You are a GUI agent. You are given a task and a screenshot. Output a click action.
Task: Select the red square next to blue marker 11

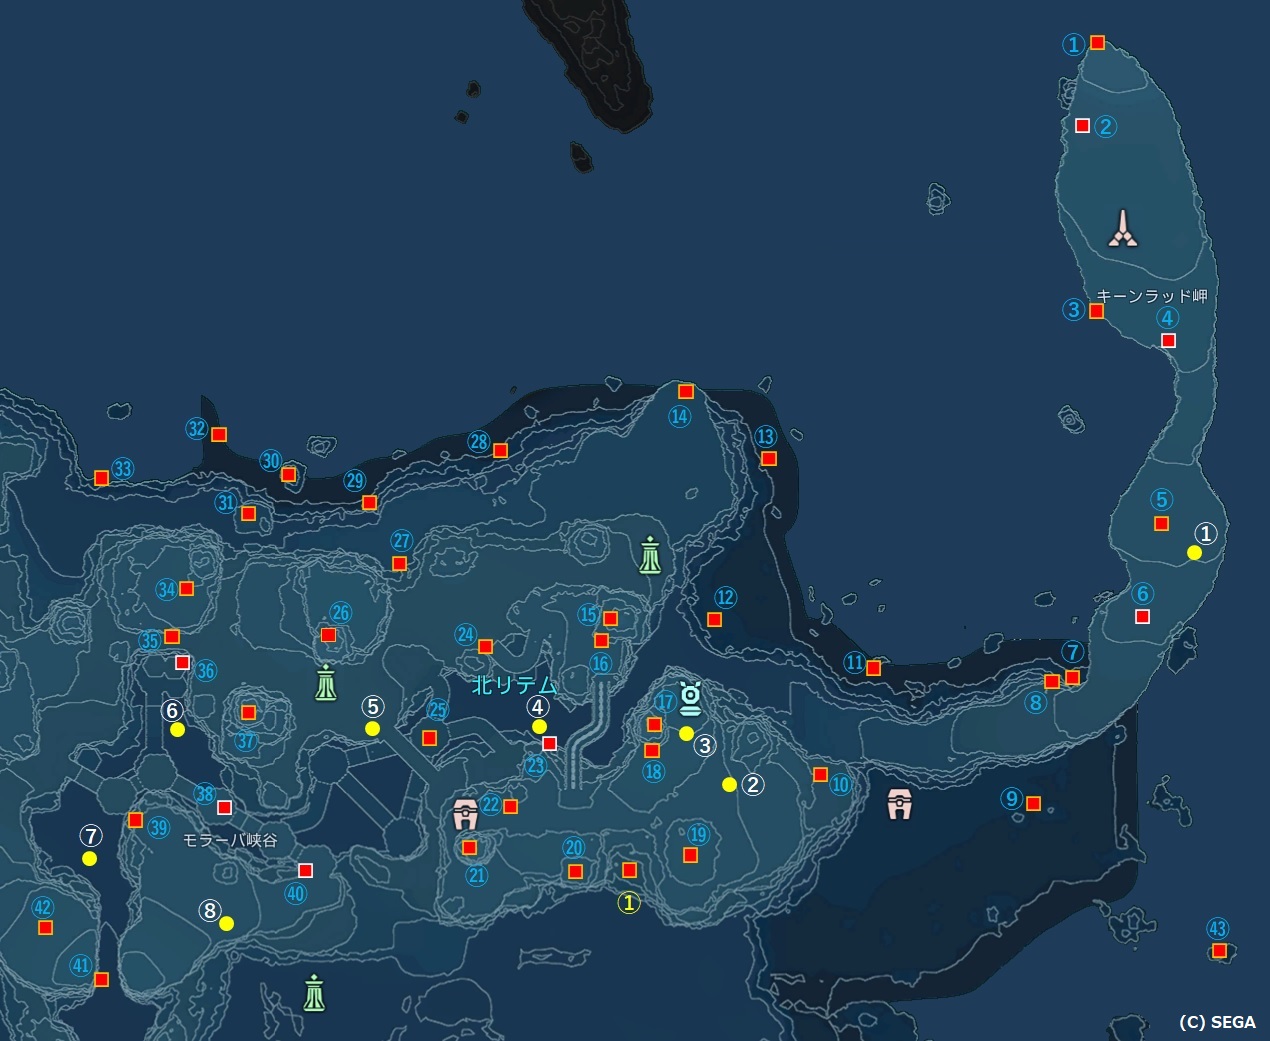tap(874, 668)
